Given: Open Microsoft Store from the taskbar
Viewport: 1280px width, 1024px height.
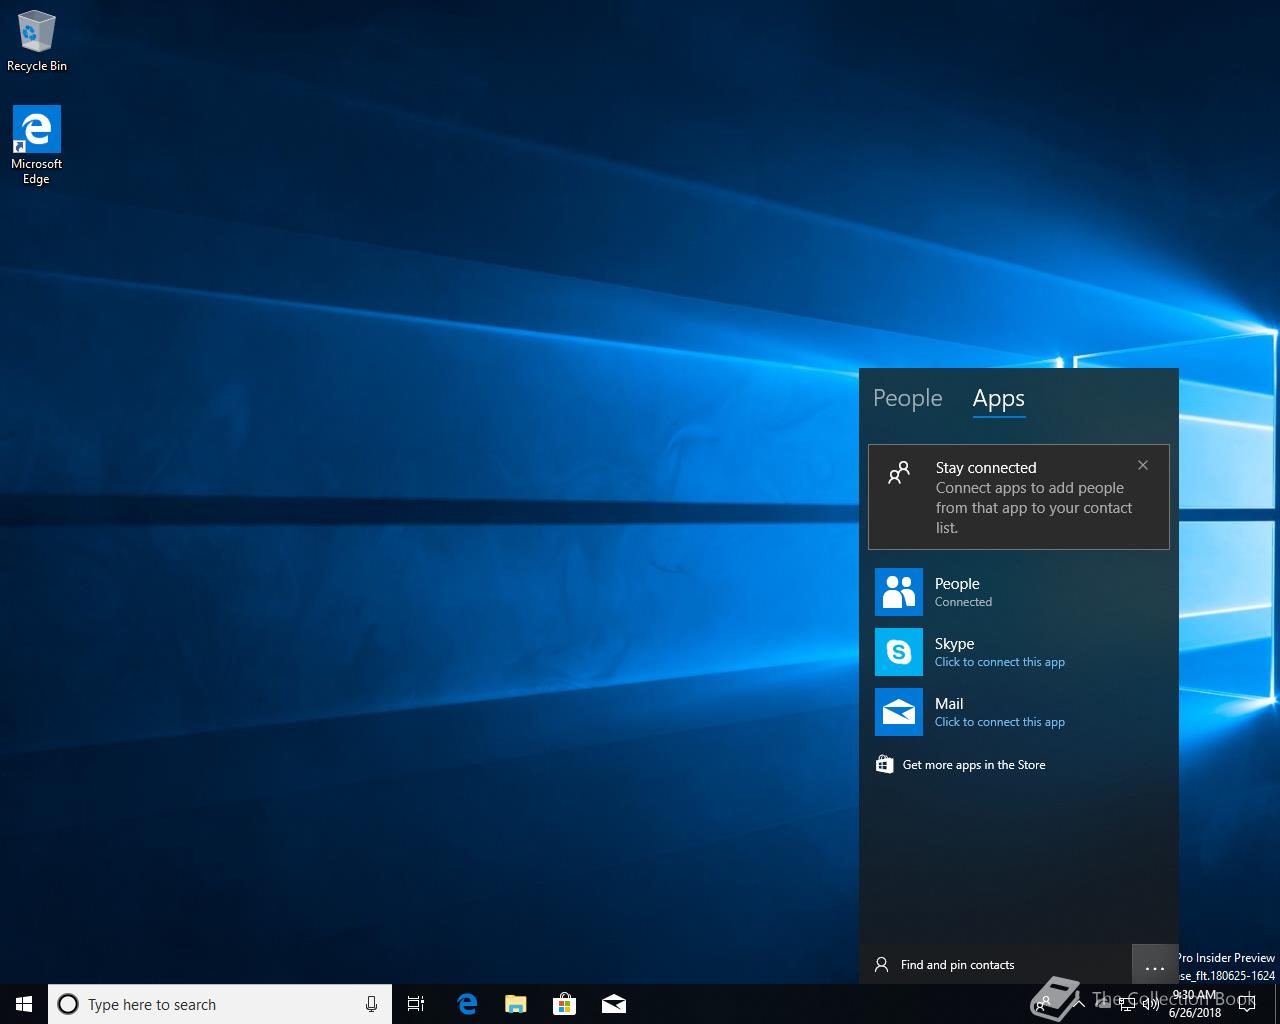Looking at the screenshot, I should click(x=565, y=1004).
